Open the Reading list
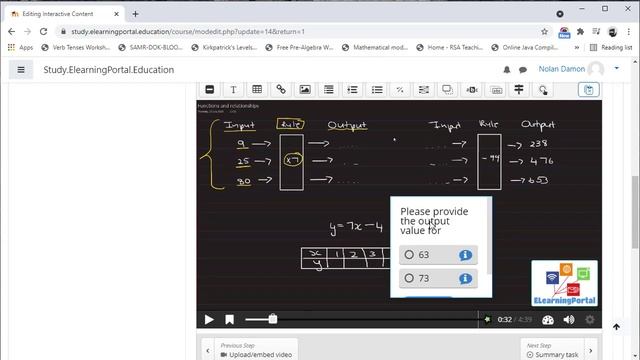Image resolution: width=640 pixels, height=360 pixels. 611,47
